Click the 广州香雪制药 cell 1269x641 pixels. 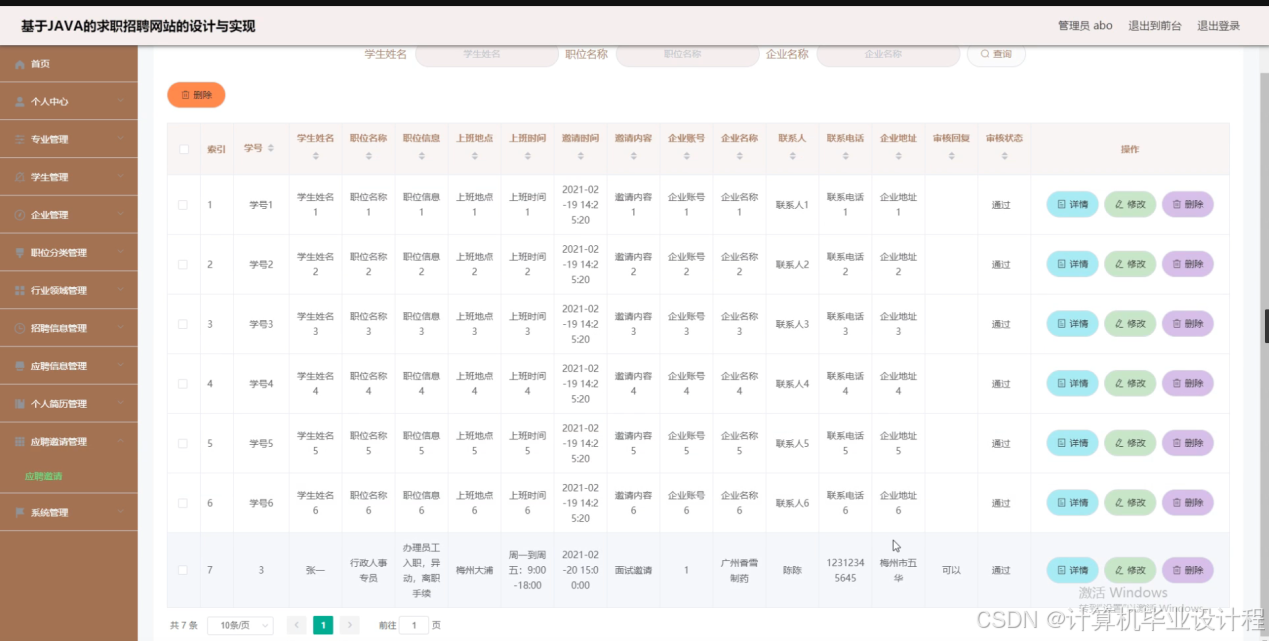(739, 570)
